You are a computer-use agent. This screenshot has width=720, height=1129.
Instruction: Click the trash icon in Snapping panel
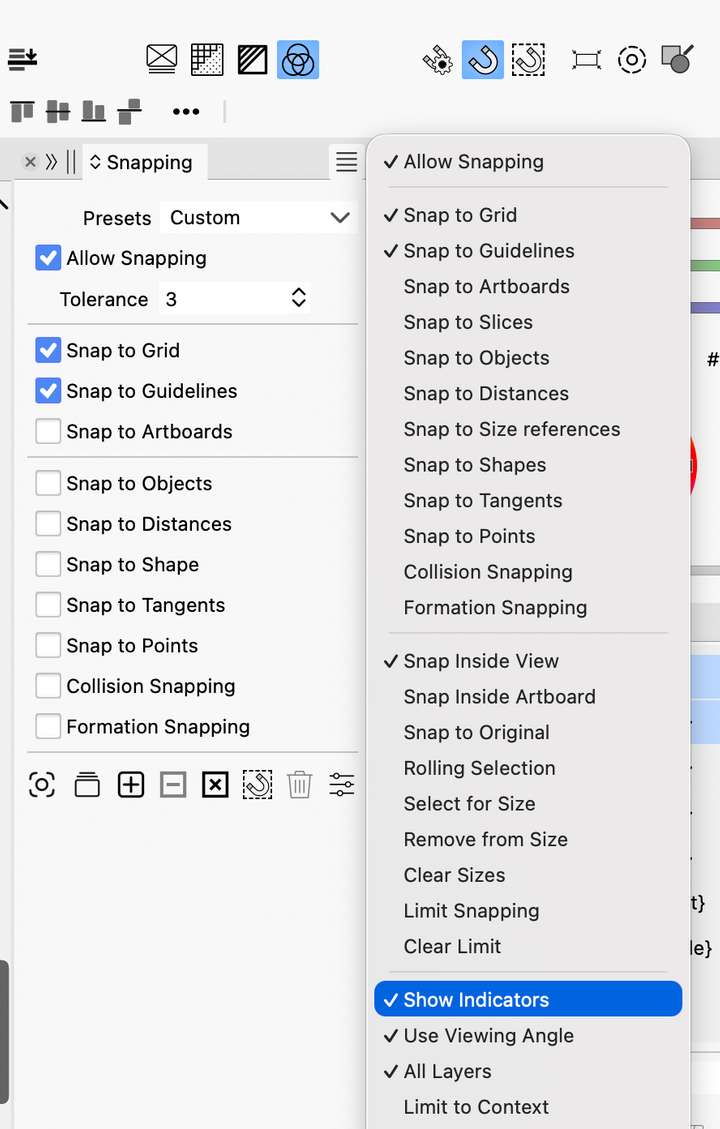[x=299, y=785]
